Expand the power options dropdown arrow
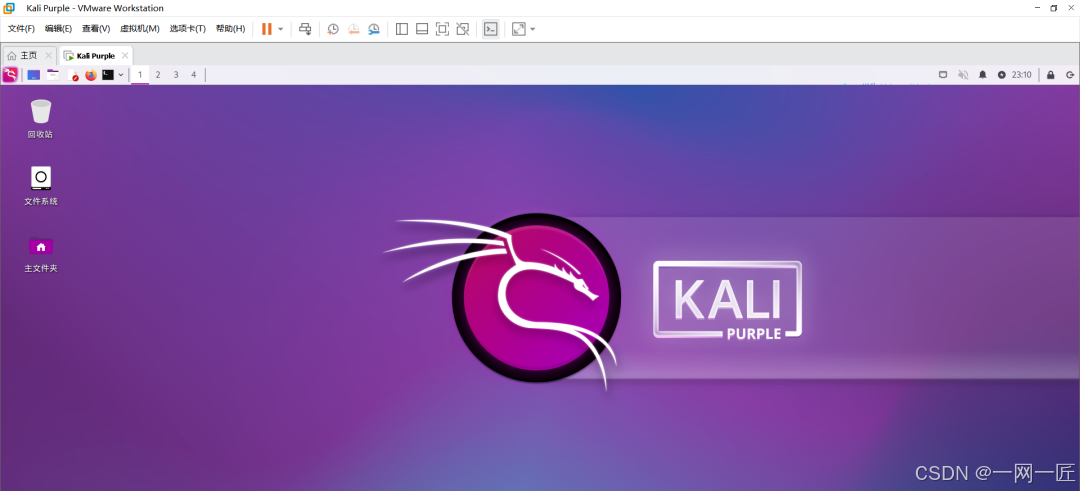The image size is (1080, 491). 280,29
